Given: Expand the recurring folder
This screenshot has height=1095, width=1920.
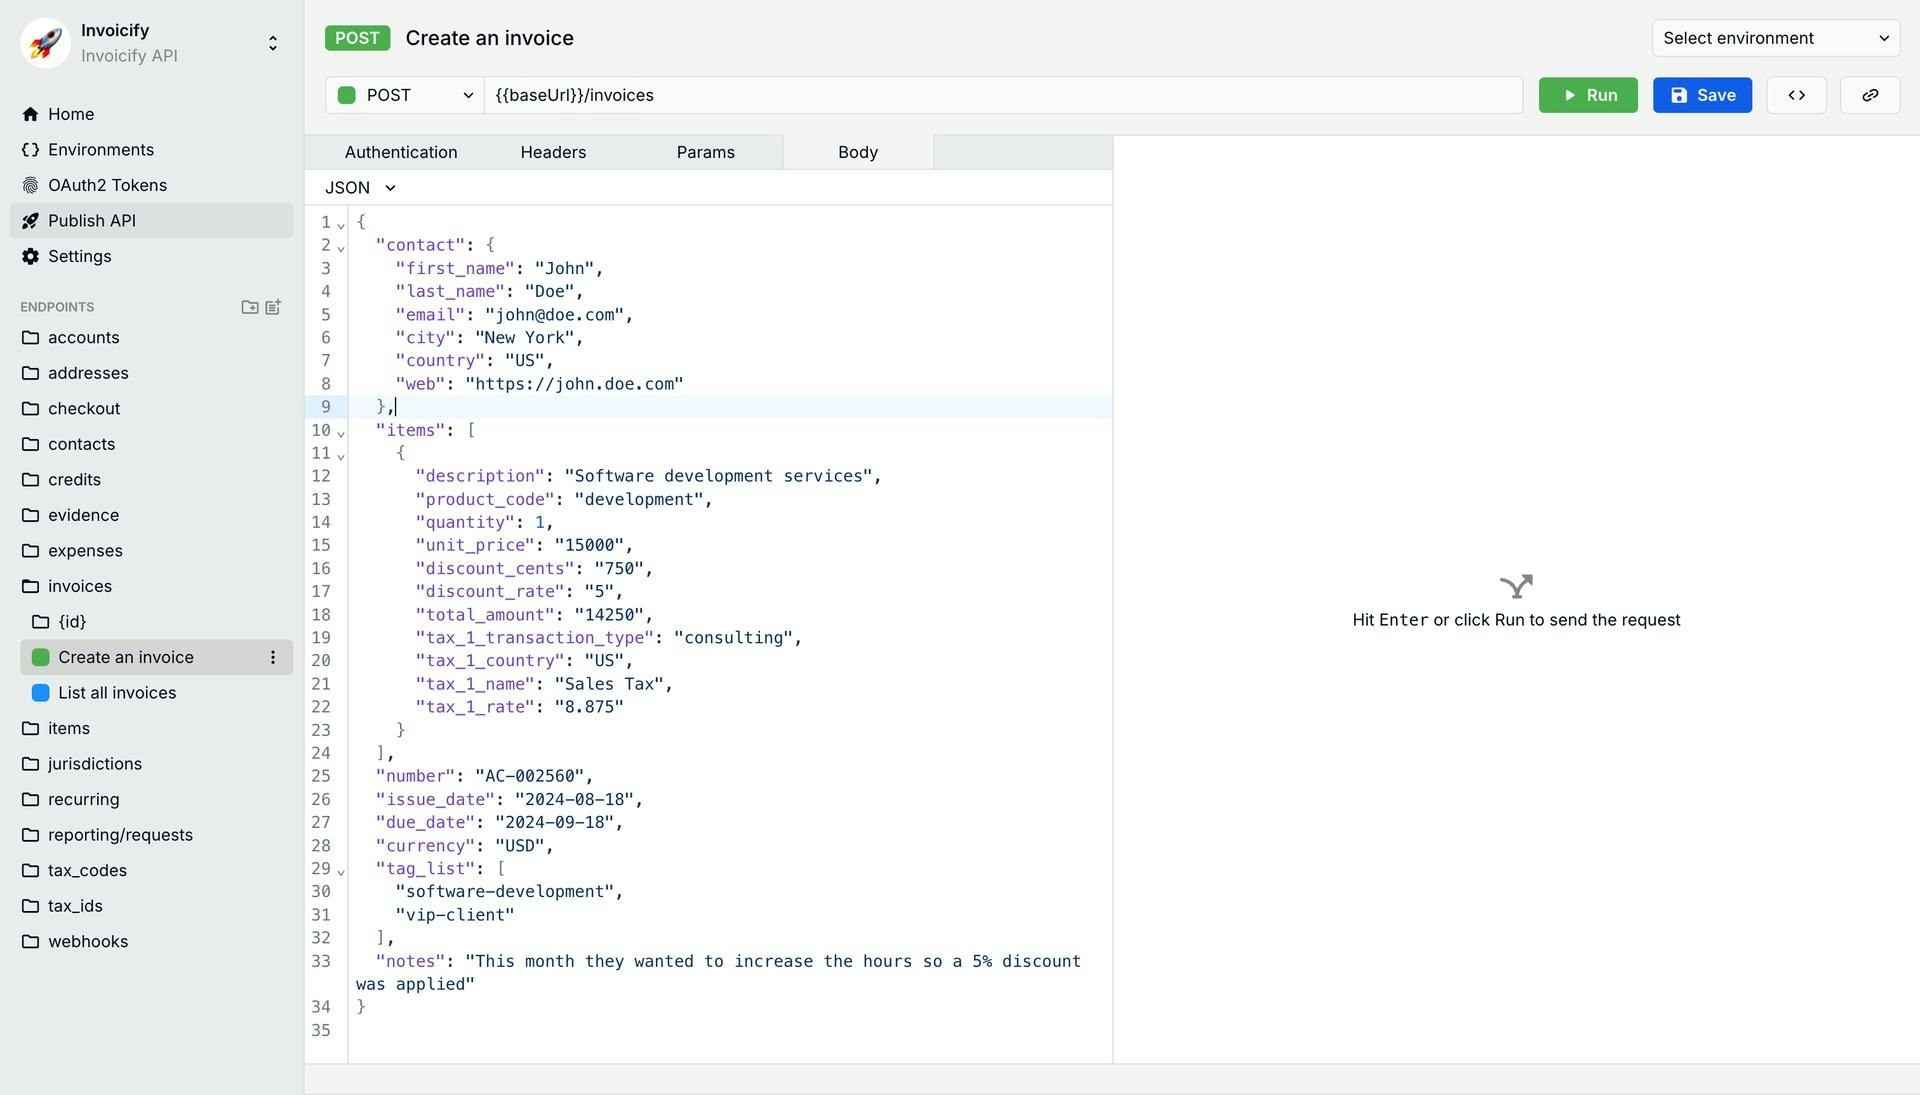Looking at the screenshot, I should [152, 800].
